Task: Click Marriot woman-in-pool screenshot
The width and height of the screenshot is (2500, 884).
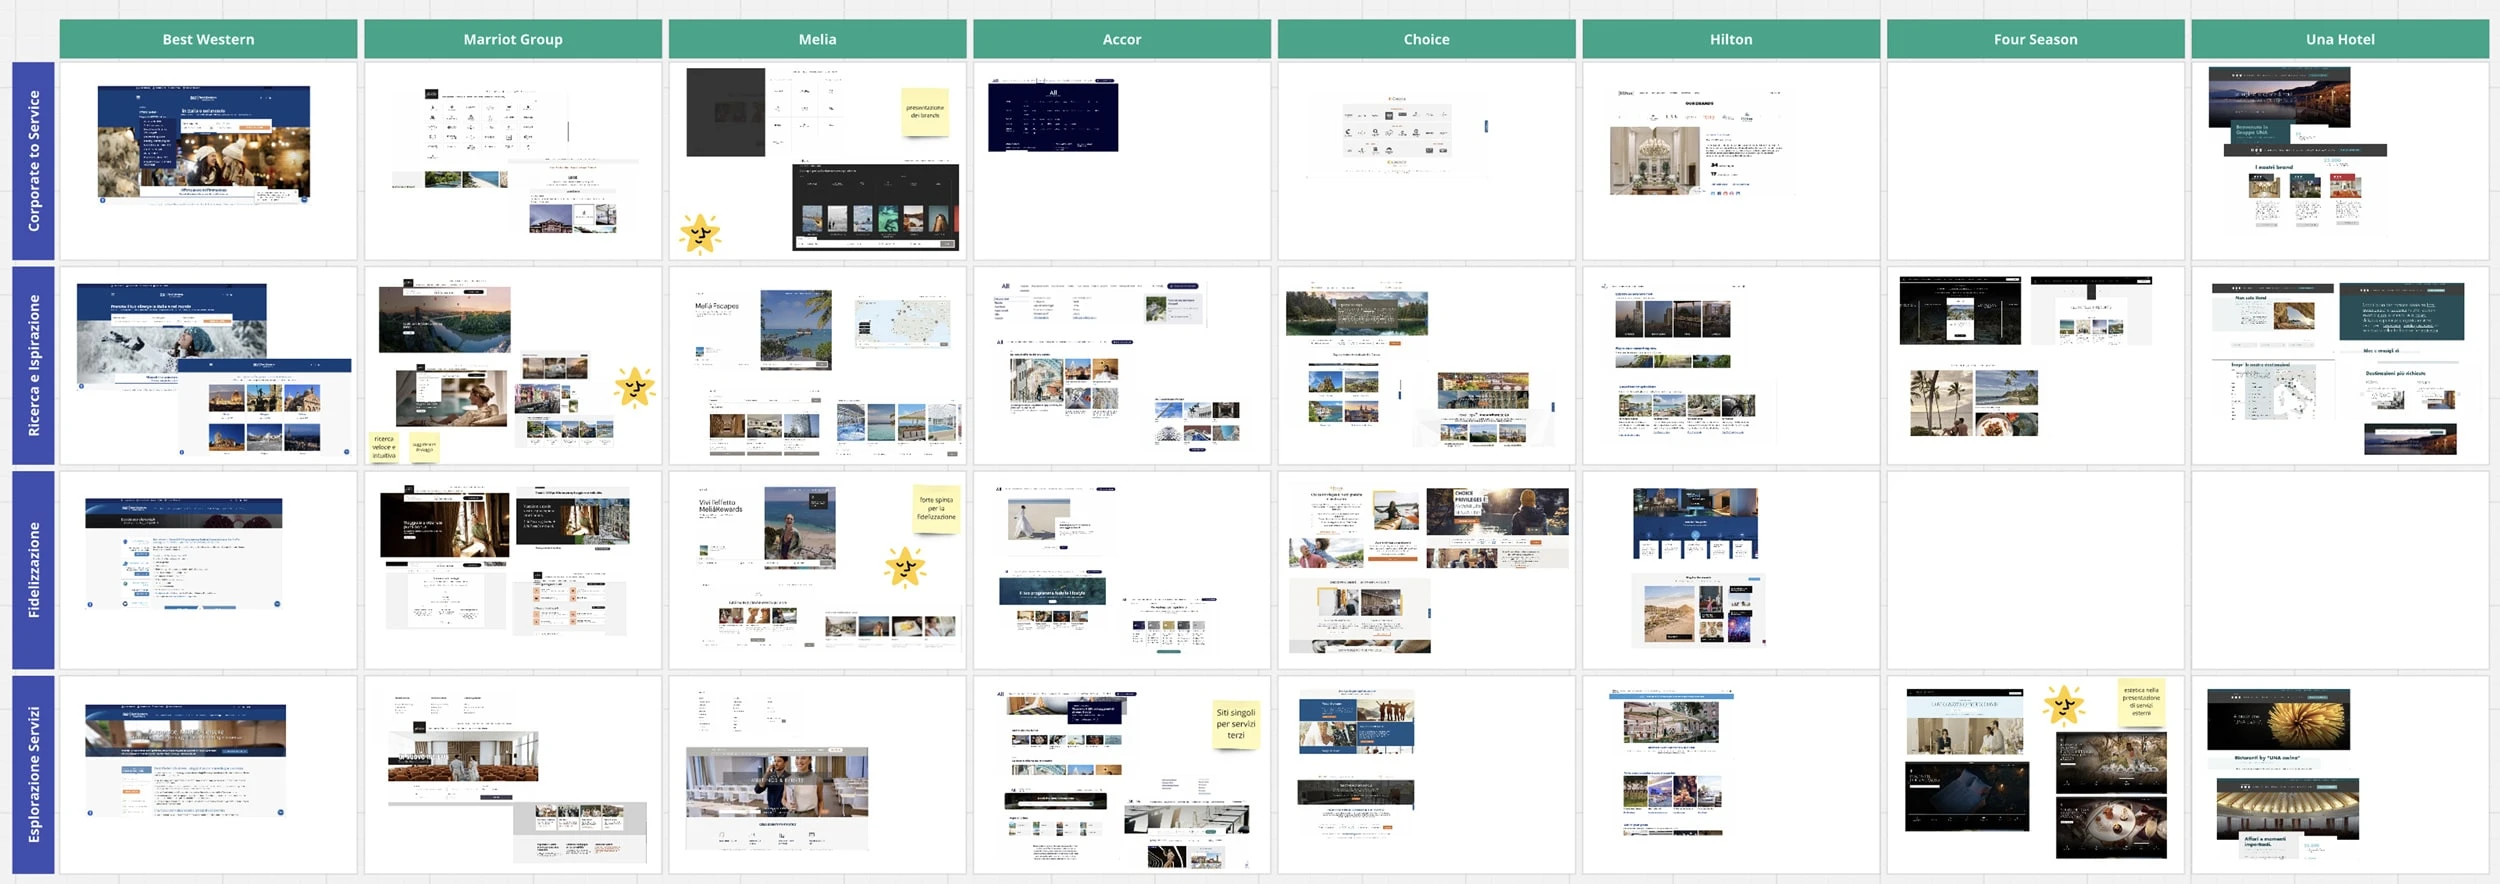Action: [451, 397]
